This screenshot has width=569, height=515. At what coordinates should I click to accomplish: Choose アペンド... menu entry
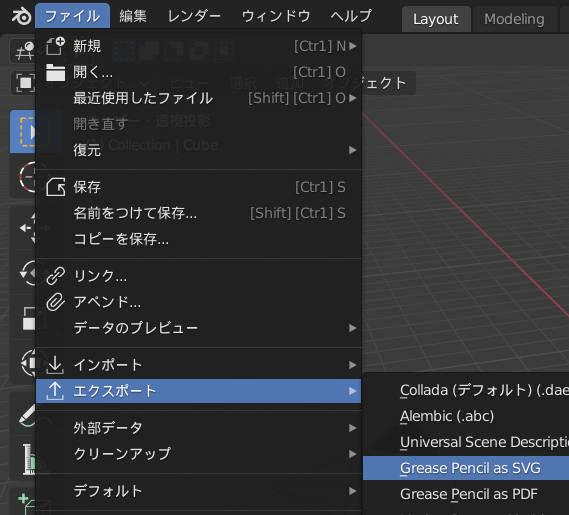[198, 302]
